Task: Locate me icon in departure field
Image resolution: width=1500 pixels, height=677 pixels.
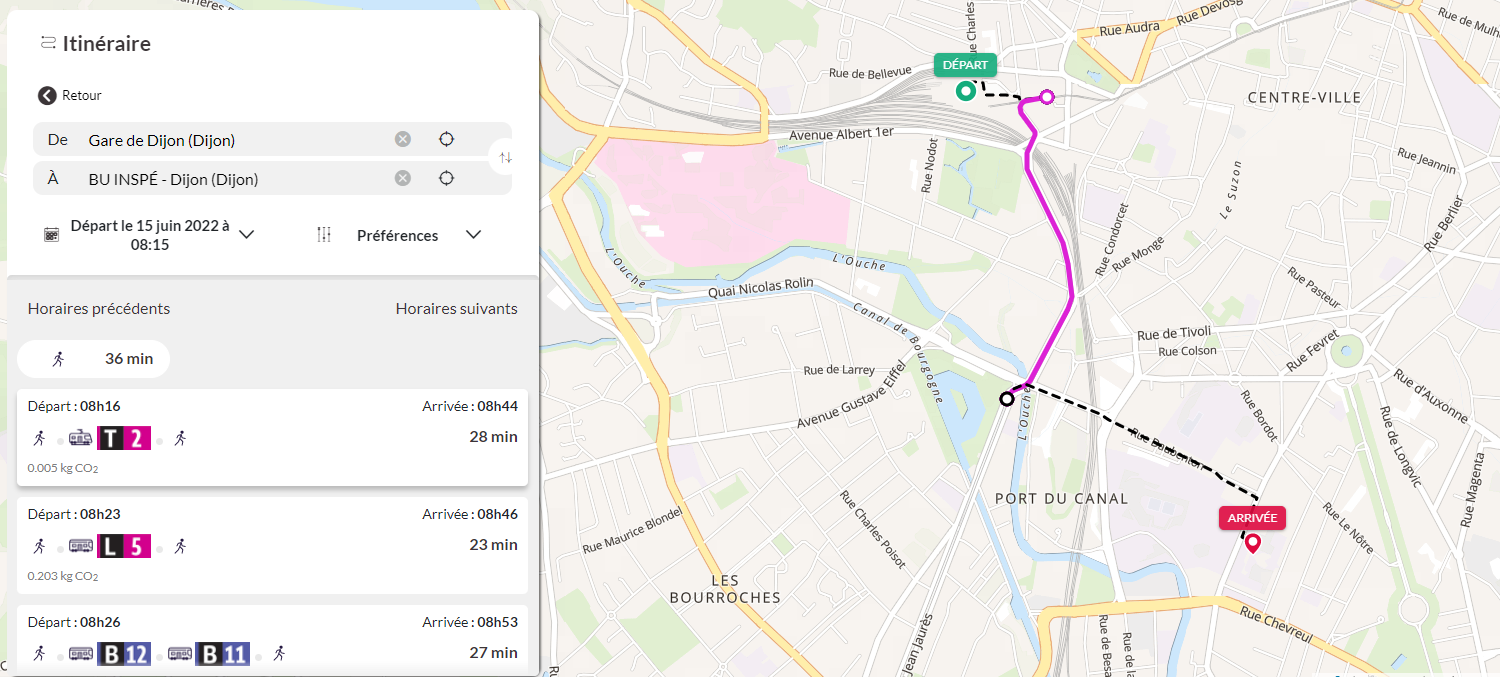Action: pyautogui.click(x=446, y=139)
